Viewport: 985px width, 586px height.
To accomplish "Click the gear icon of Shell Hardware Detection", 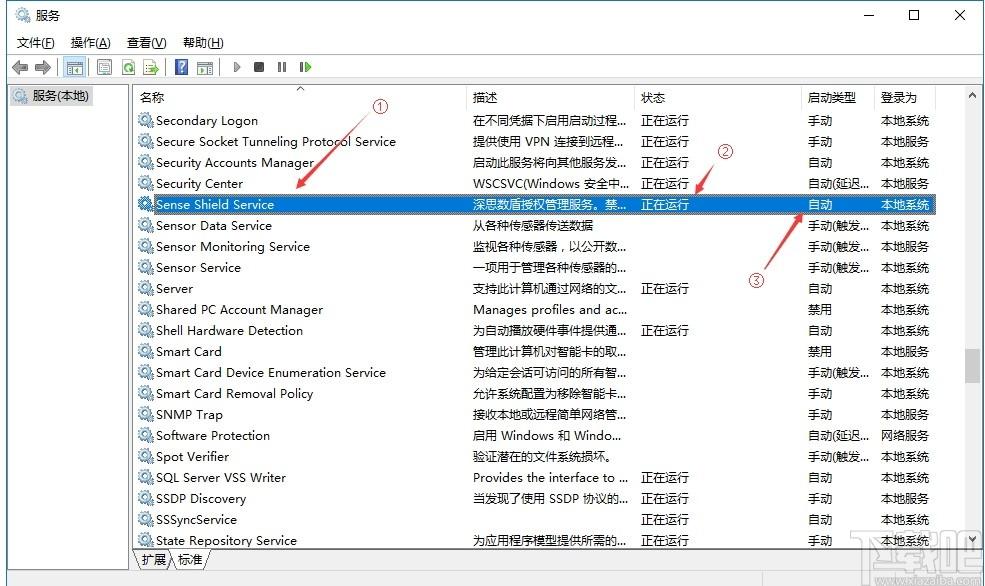I will click(146, 330).
